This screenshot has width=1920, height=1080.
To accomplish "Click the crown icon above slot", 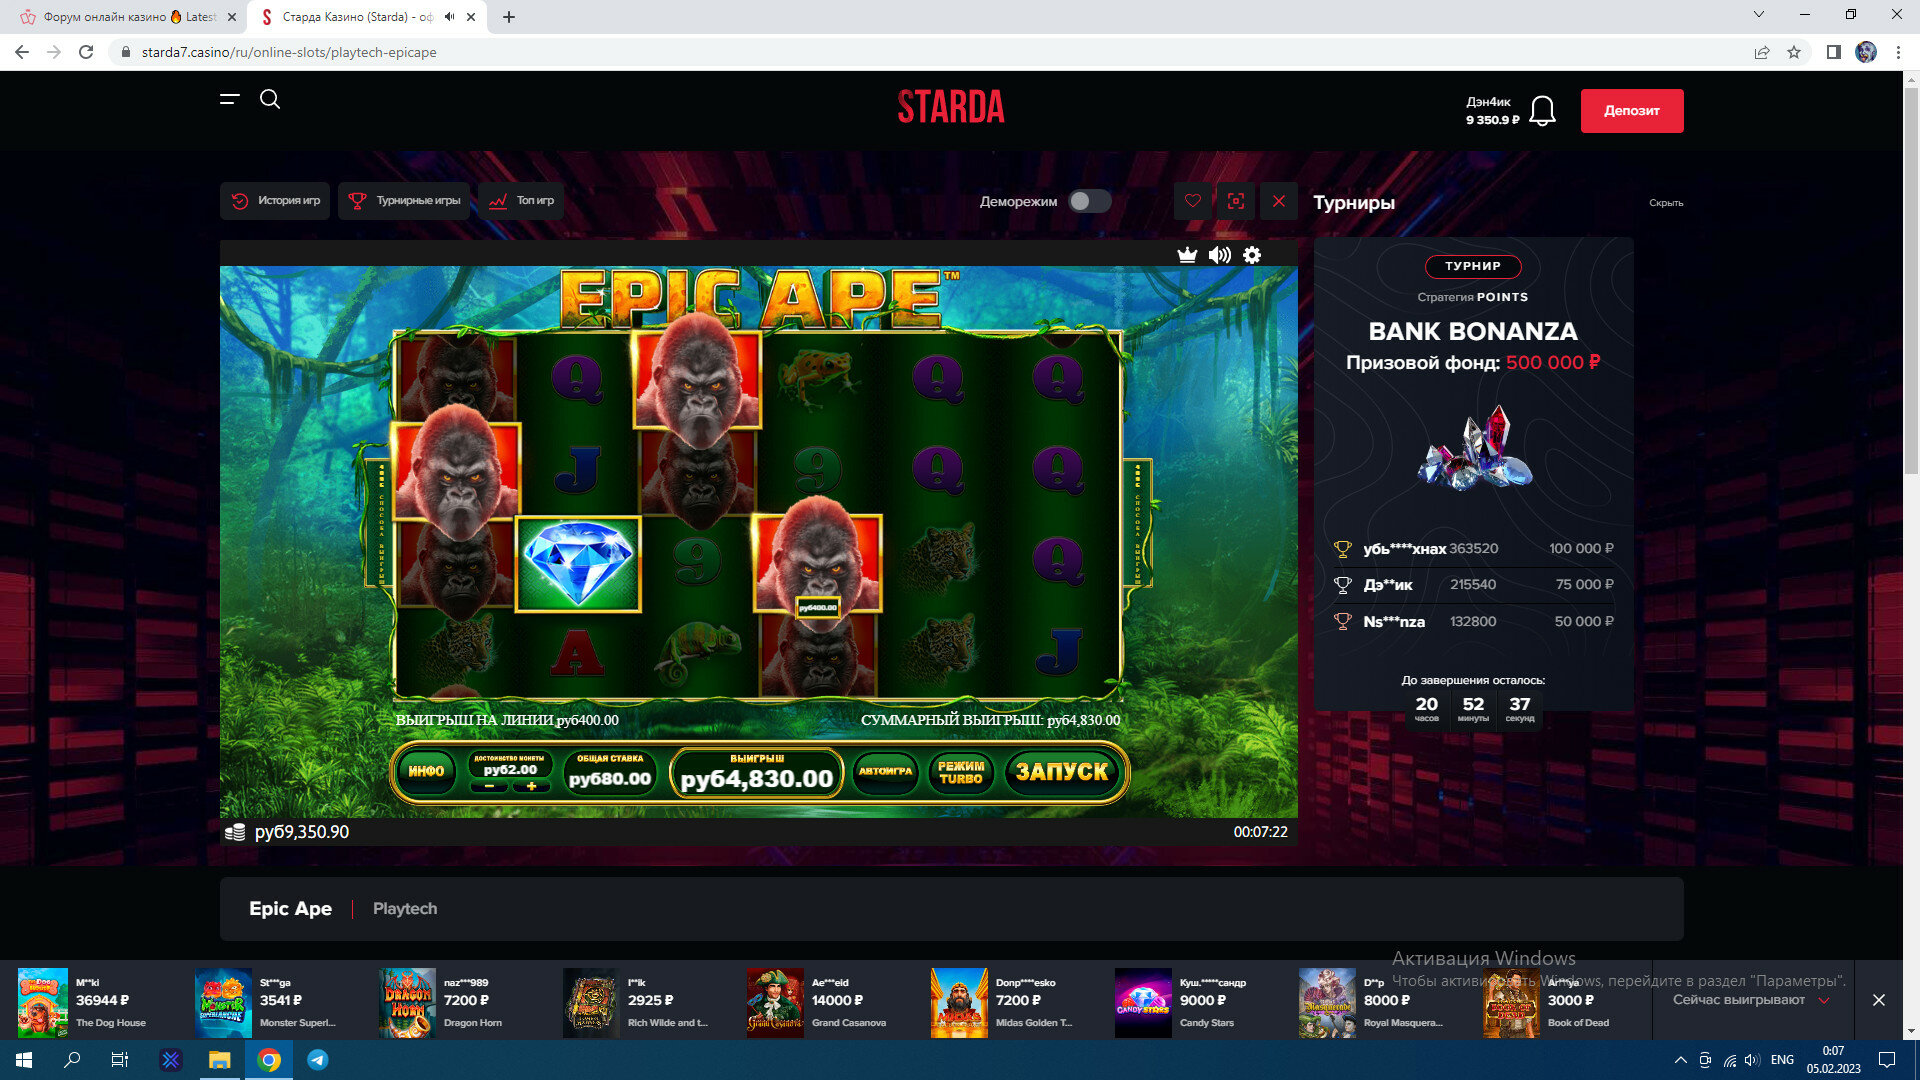I will (x=1187, y=255).
